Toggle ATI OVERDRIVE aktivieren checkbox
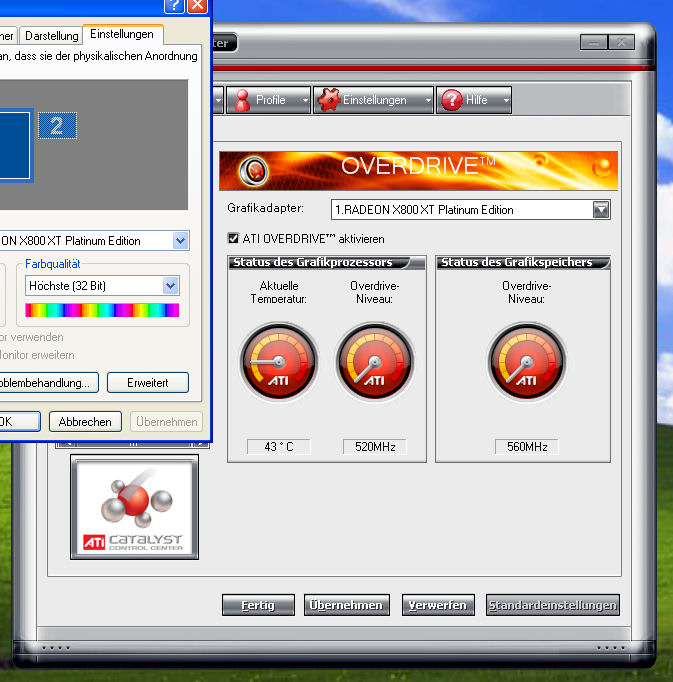The image size is (673, 682). click(233, 238)
